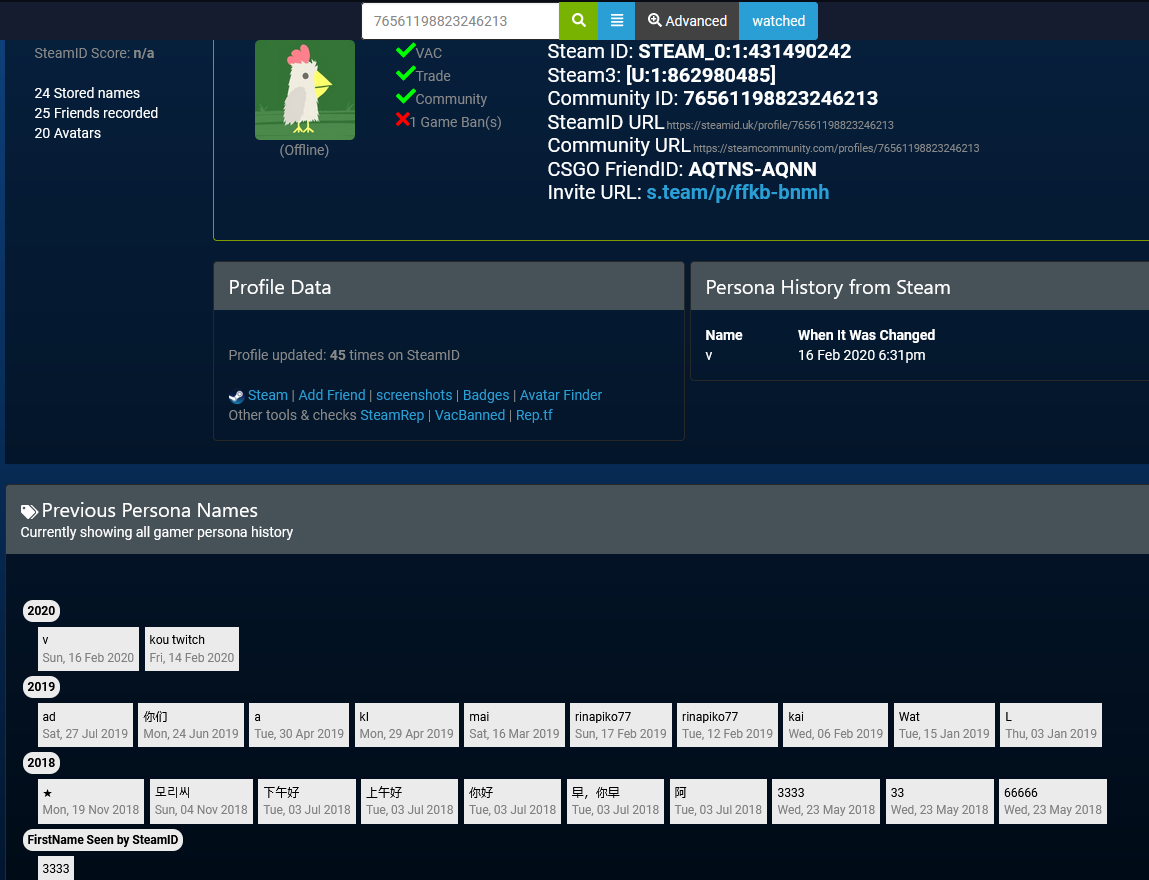
Task: Click the '早，你早' persona card
Action: pyautogui.click(x=616, y=801)
